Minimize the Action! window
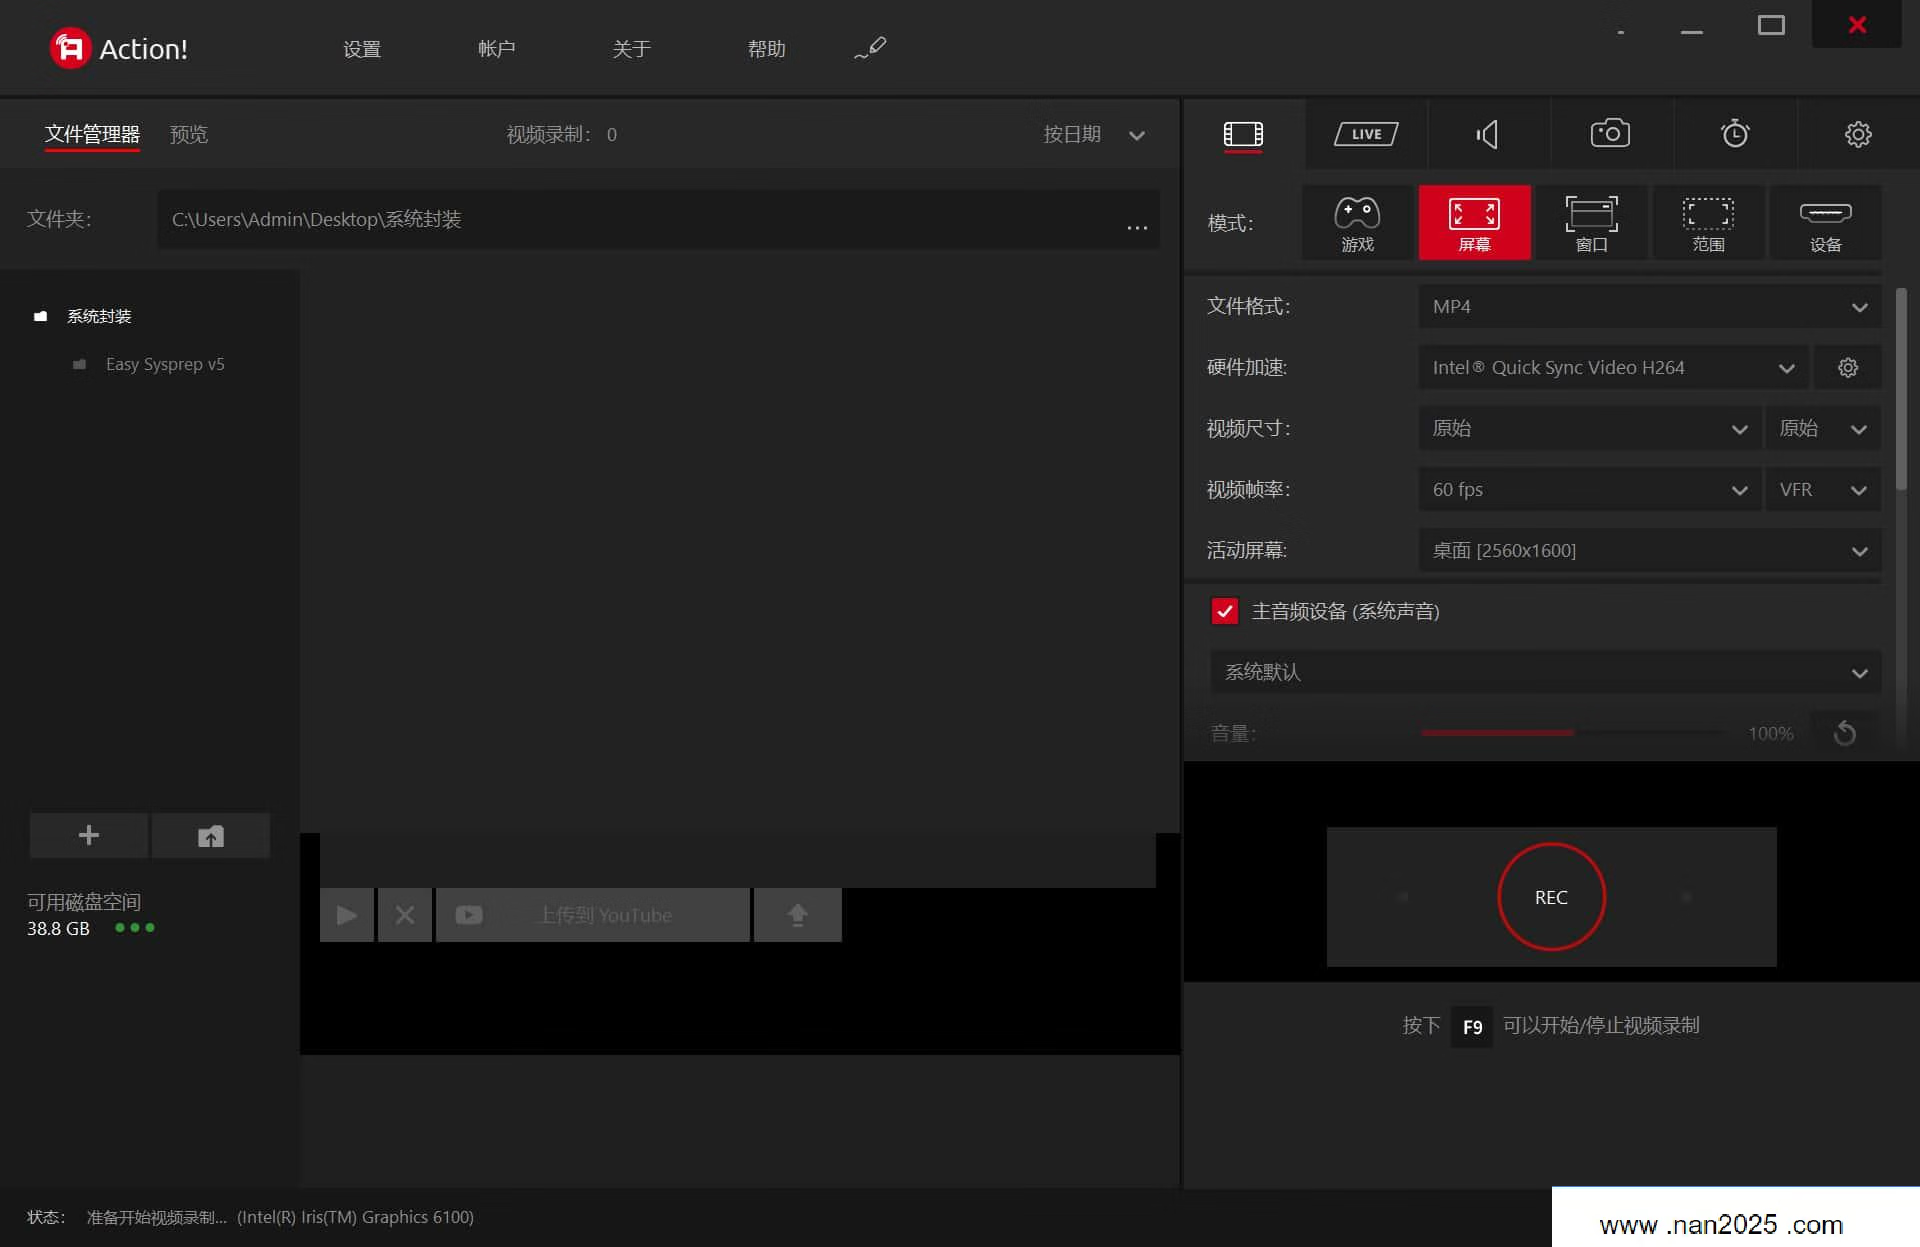Screen dimensions: 1920x1247 tap(1691, 32)
